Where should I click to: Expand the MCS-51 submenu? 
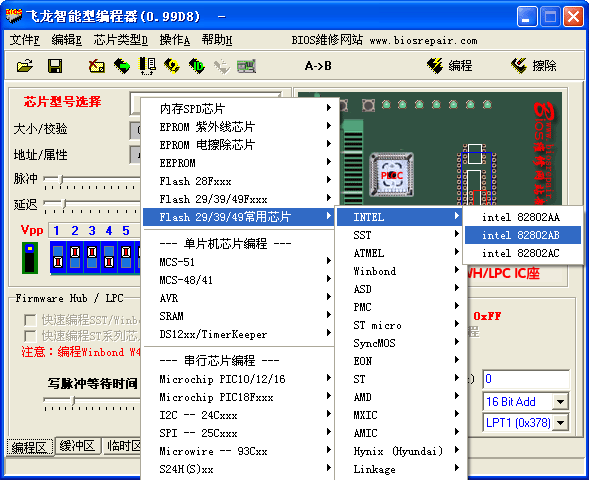[239, 262]
